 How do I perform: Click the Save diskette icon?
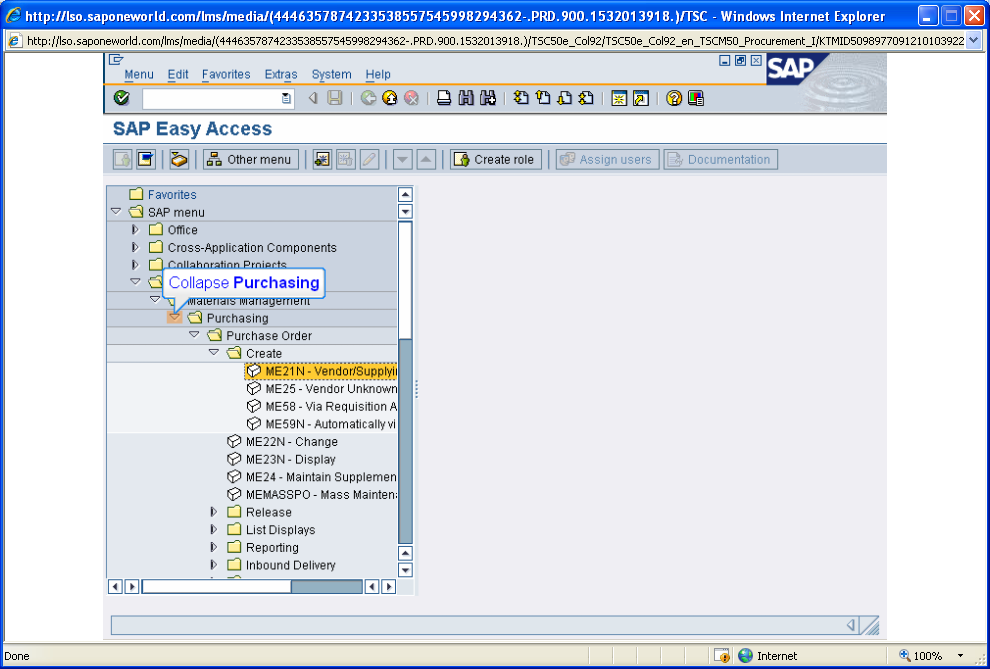click(x=335, y=98)
